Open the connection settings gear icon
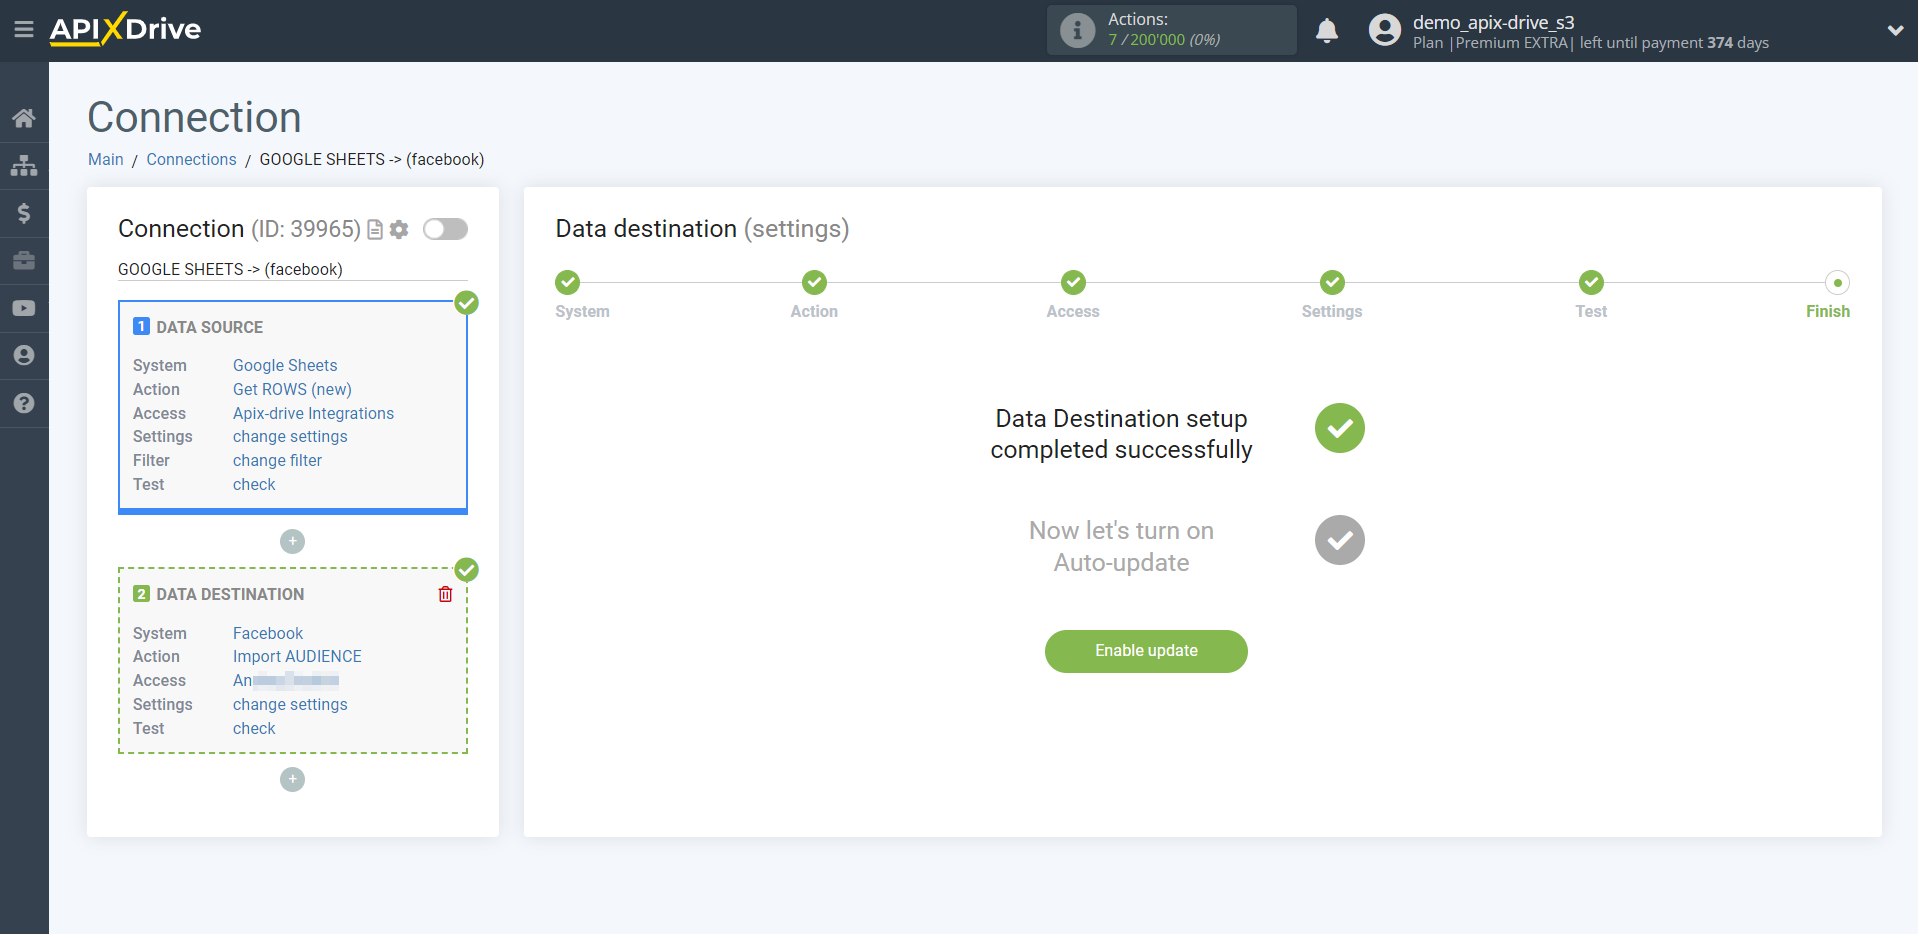This screenshot has width=1918, height=934. pyautogui.click(x=399, y=230)
